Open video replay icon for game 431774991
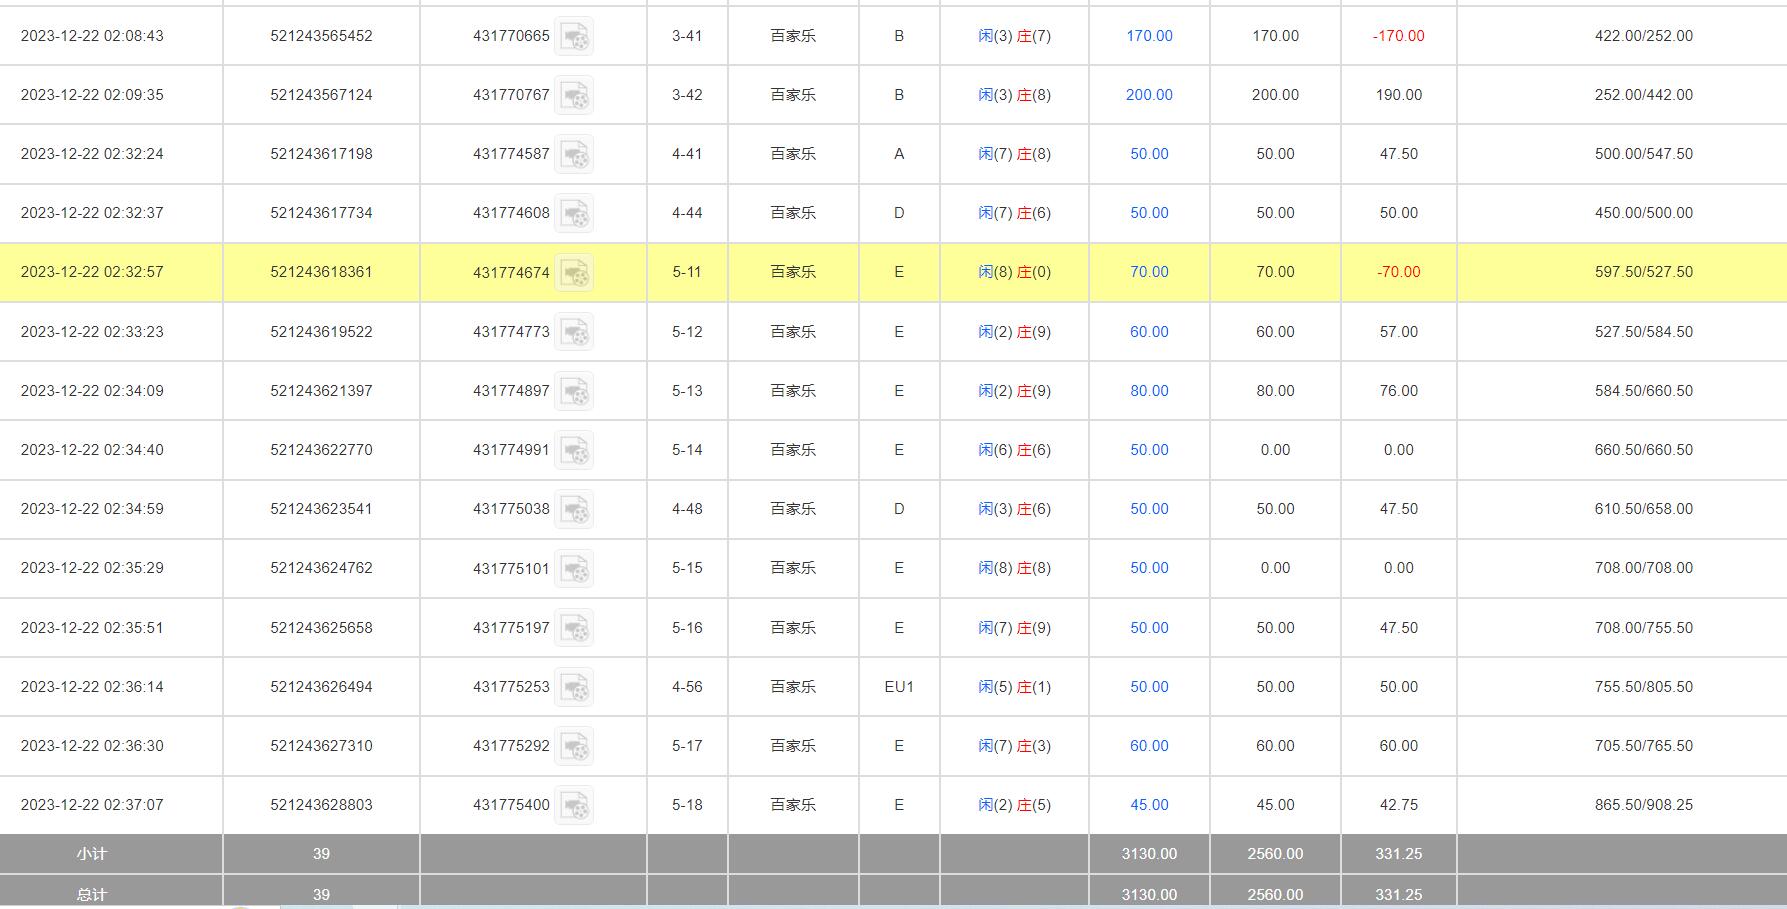The height and width of the screenshot is (909, 1787). [x=574, y=450]
